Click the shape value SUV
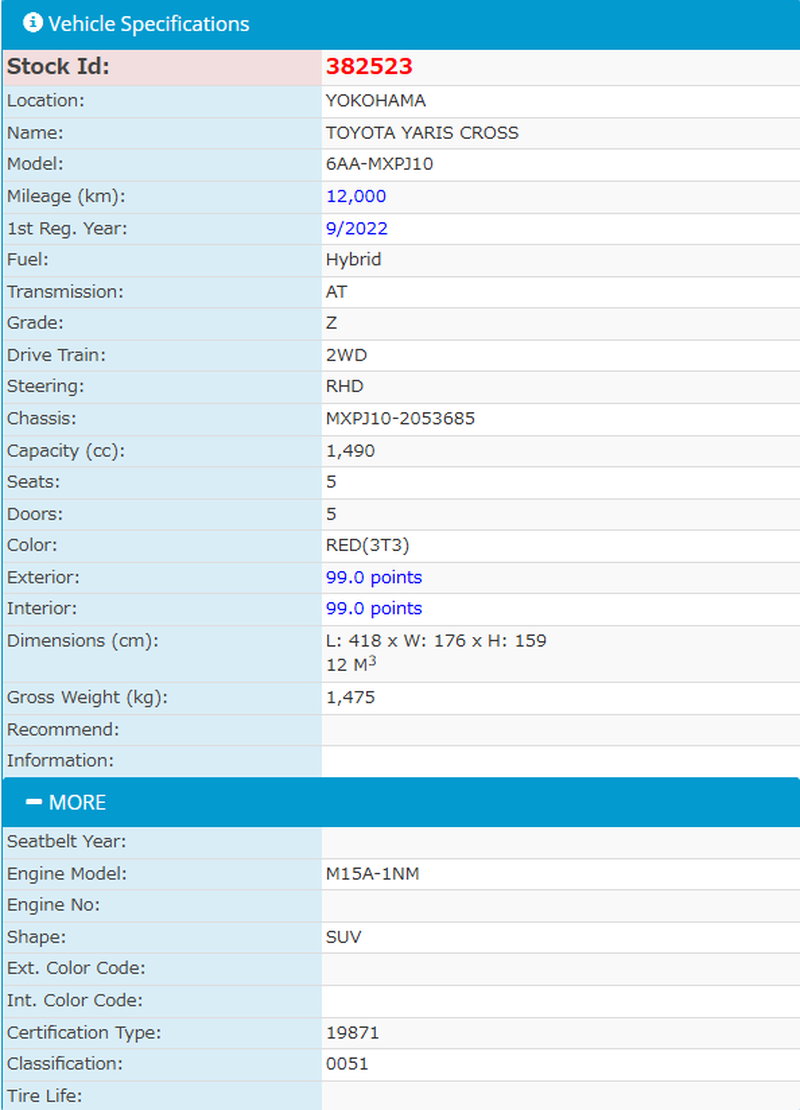 [x=343, y=937]
